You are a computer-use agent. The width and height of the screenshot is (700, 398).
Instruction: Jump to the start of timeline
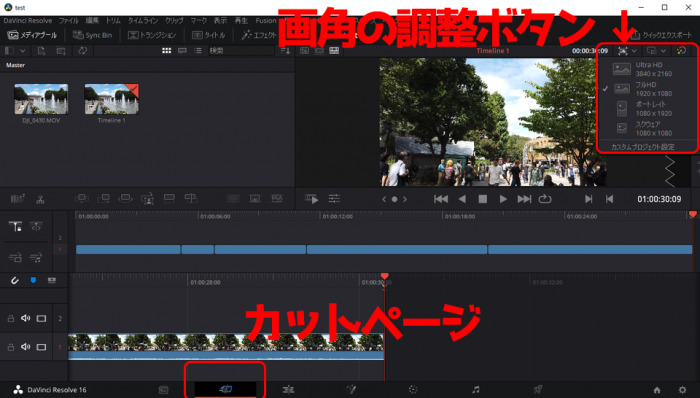coord(441,199)
